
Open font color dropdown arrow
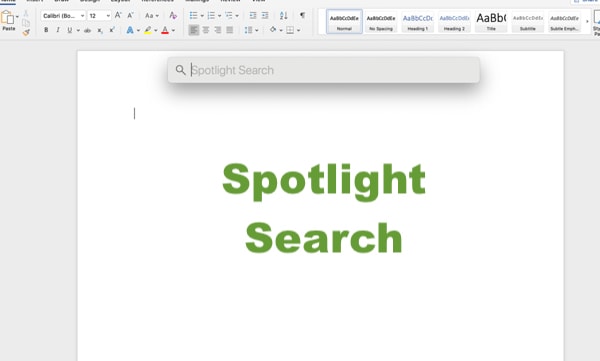(173, 30)
